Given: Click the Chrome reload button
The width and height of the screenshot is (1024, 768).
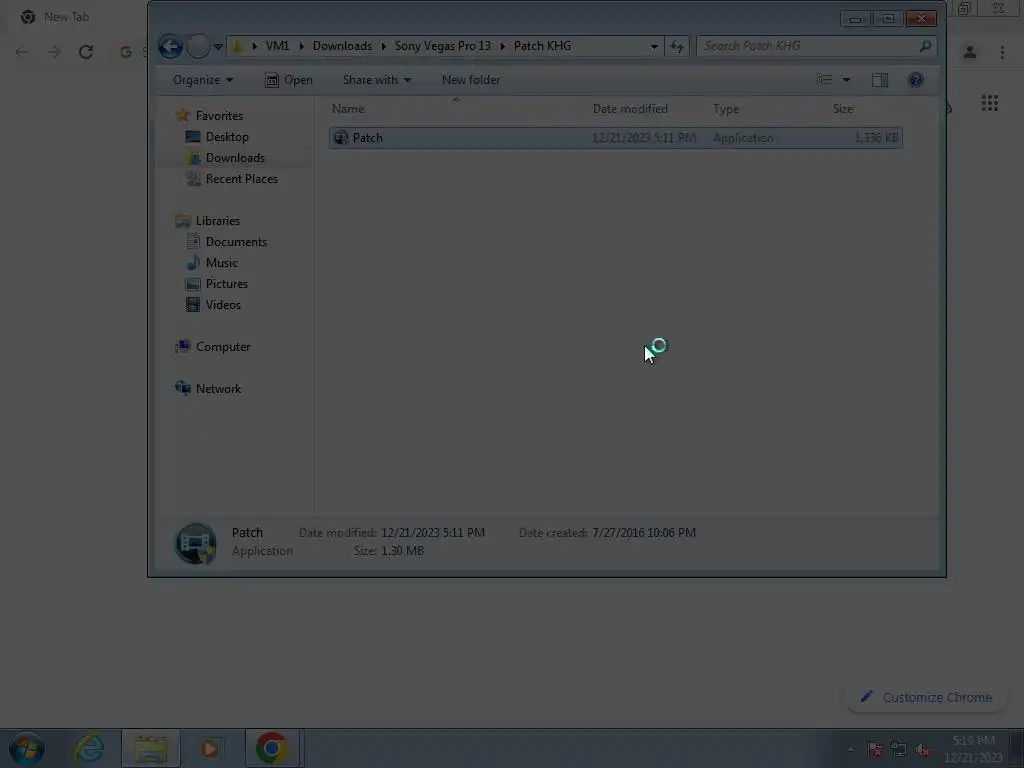Looking at the screenshot, I should coord(86,52).
